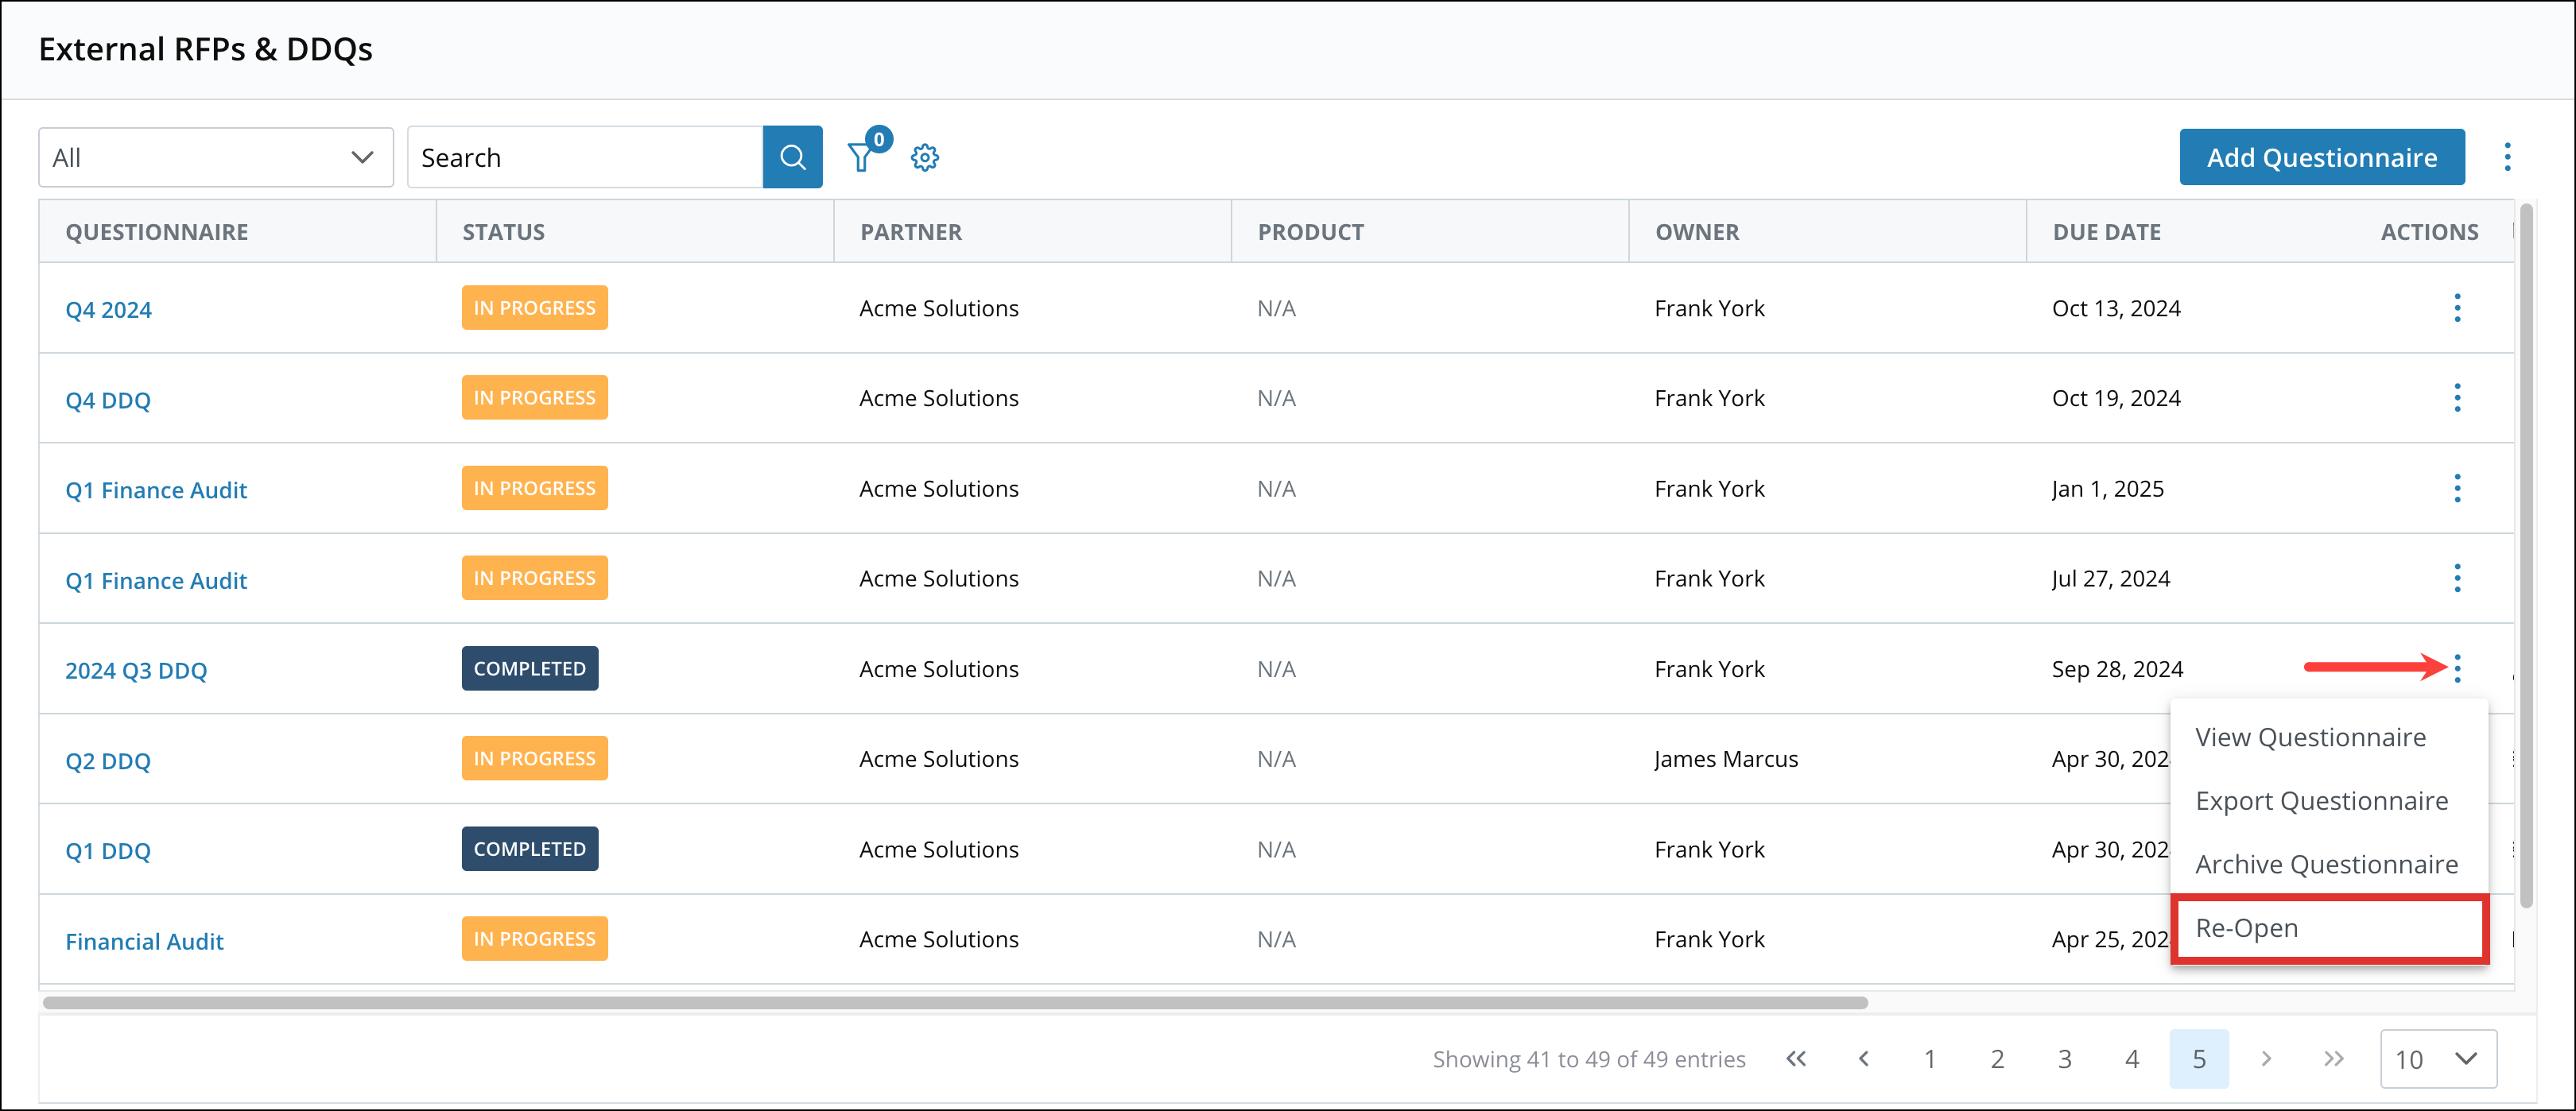This screenshot has width=2576, height=1111.
Task: Open the filter funnel icon
Action: [x=860, y=157]
